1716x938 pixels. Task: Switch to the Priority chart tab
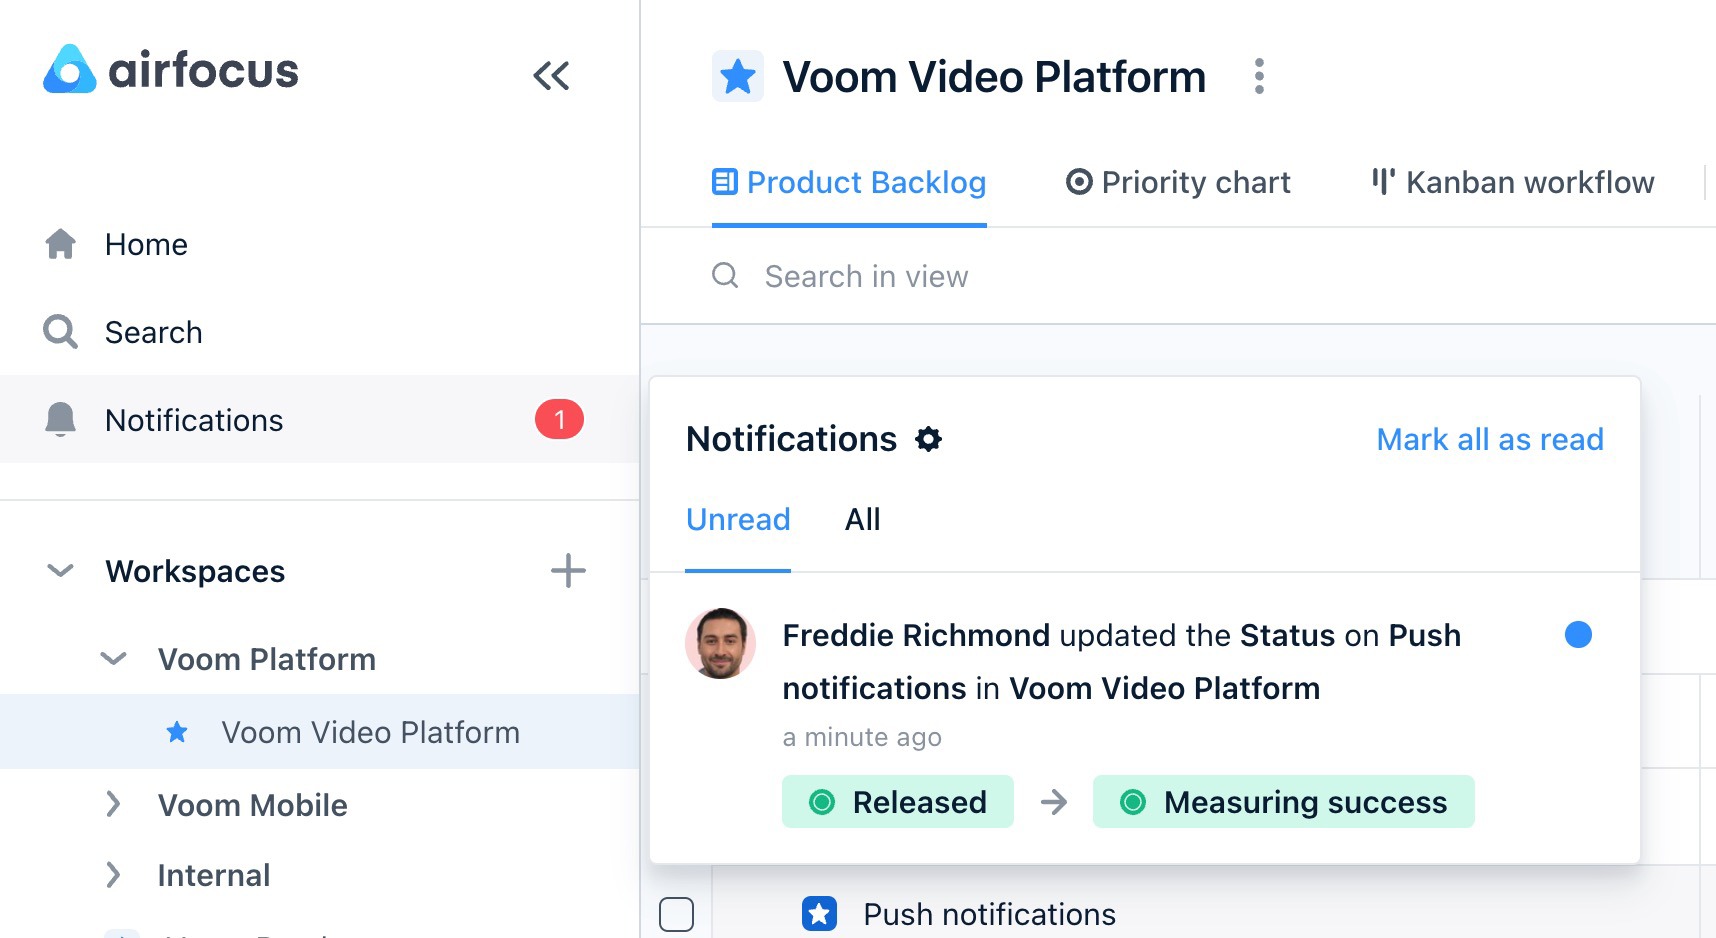pos(1177,183)
